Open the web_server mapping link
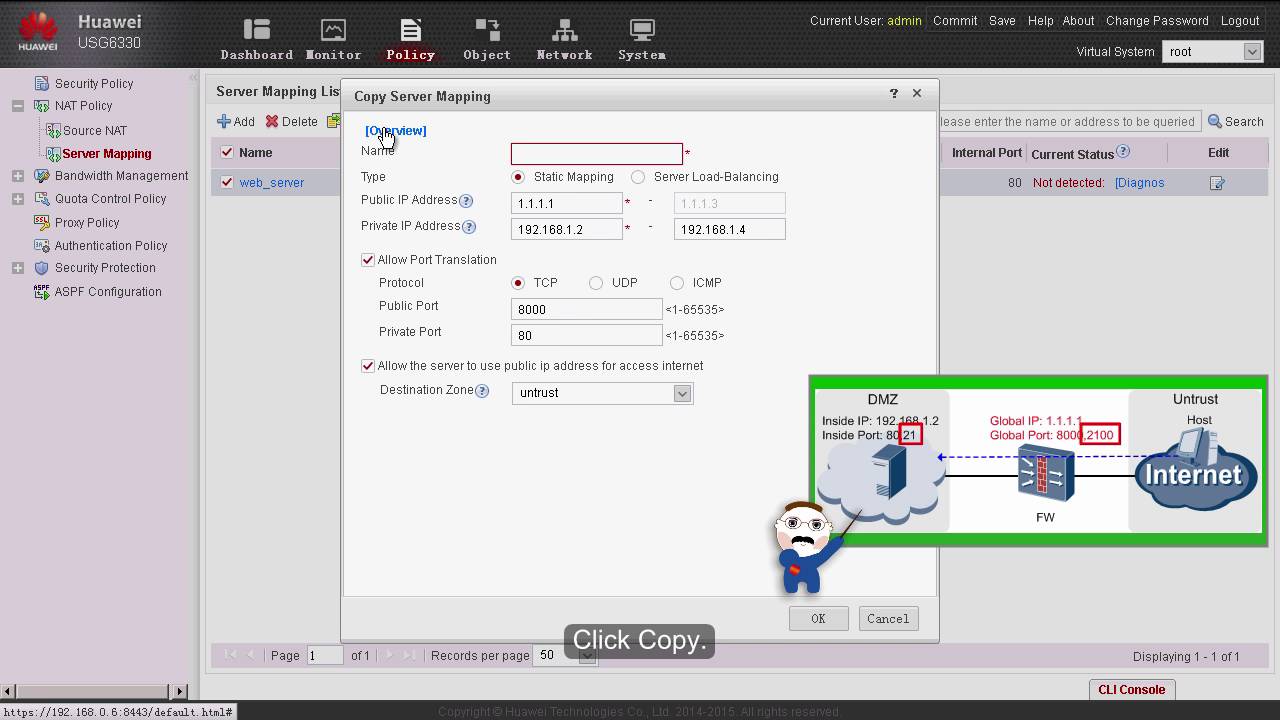This screenshot has height=720, width=1280. coord(272,183)
